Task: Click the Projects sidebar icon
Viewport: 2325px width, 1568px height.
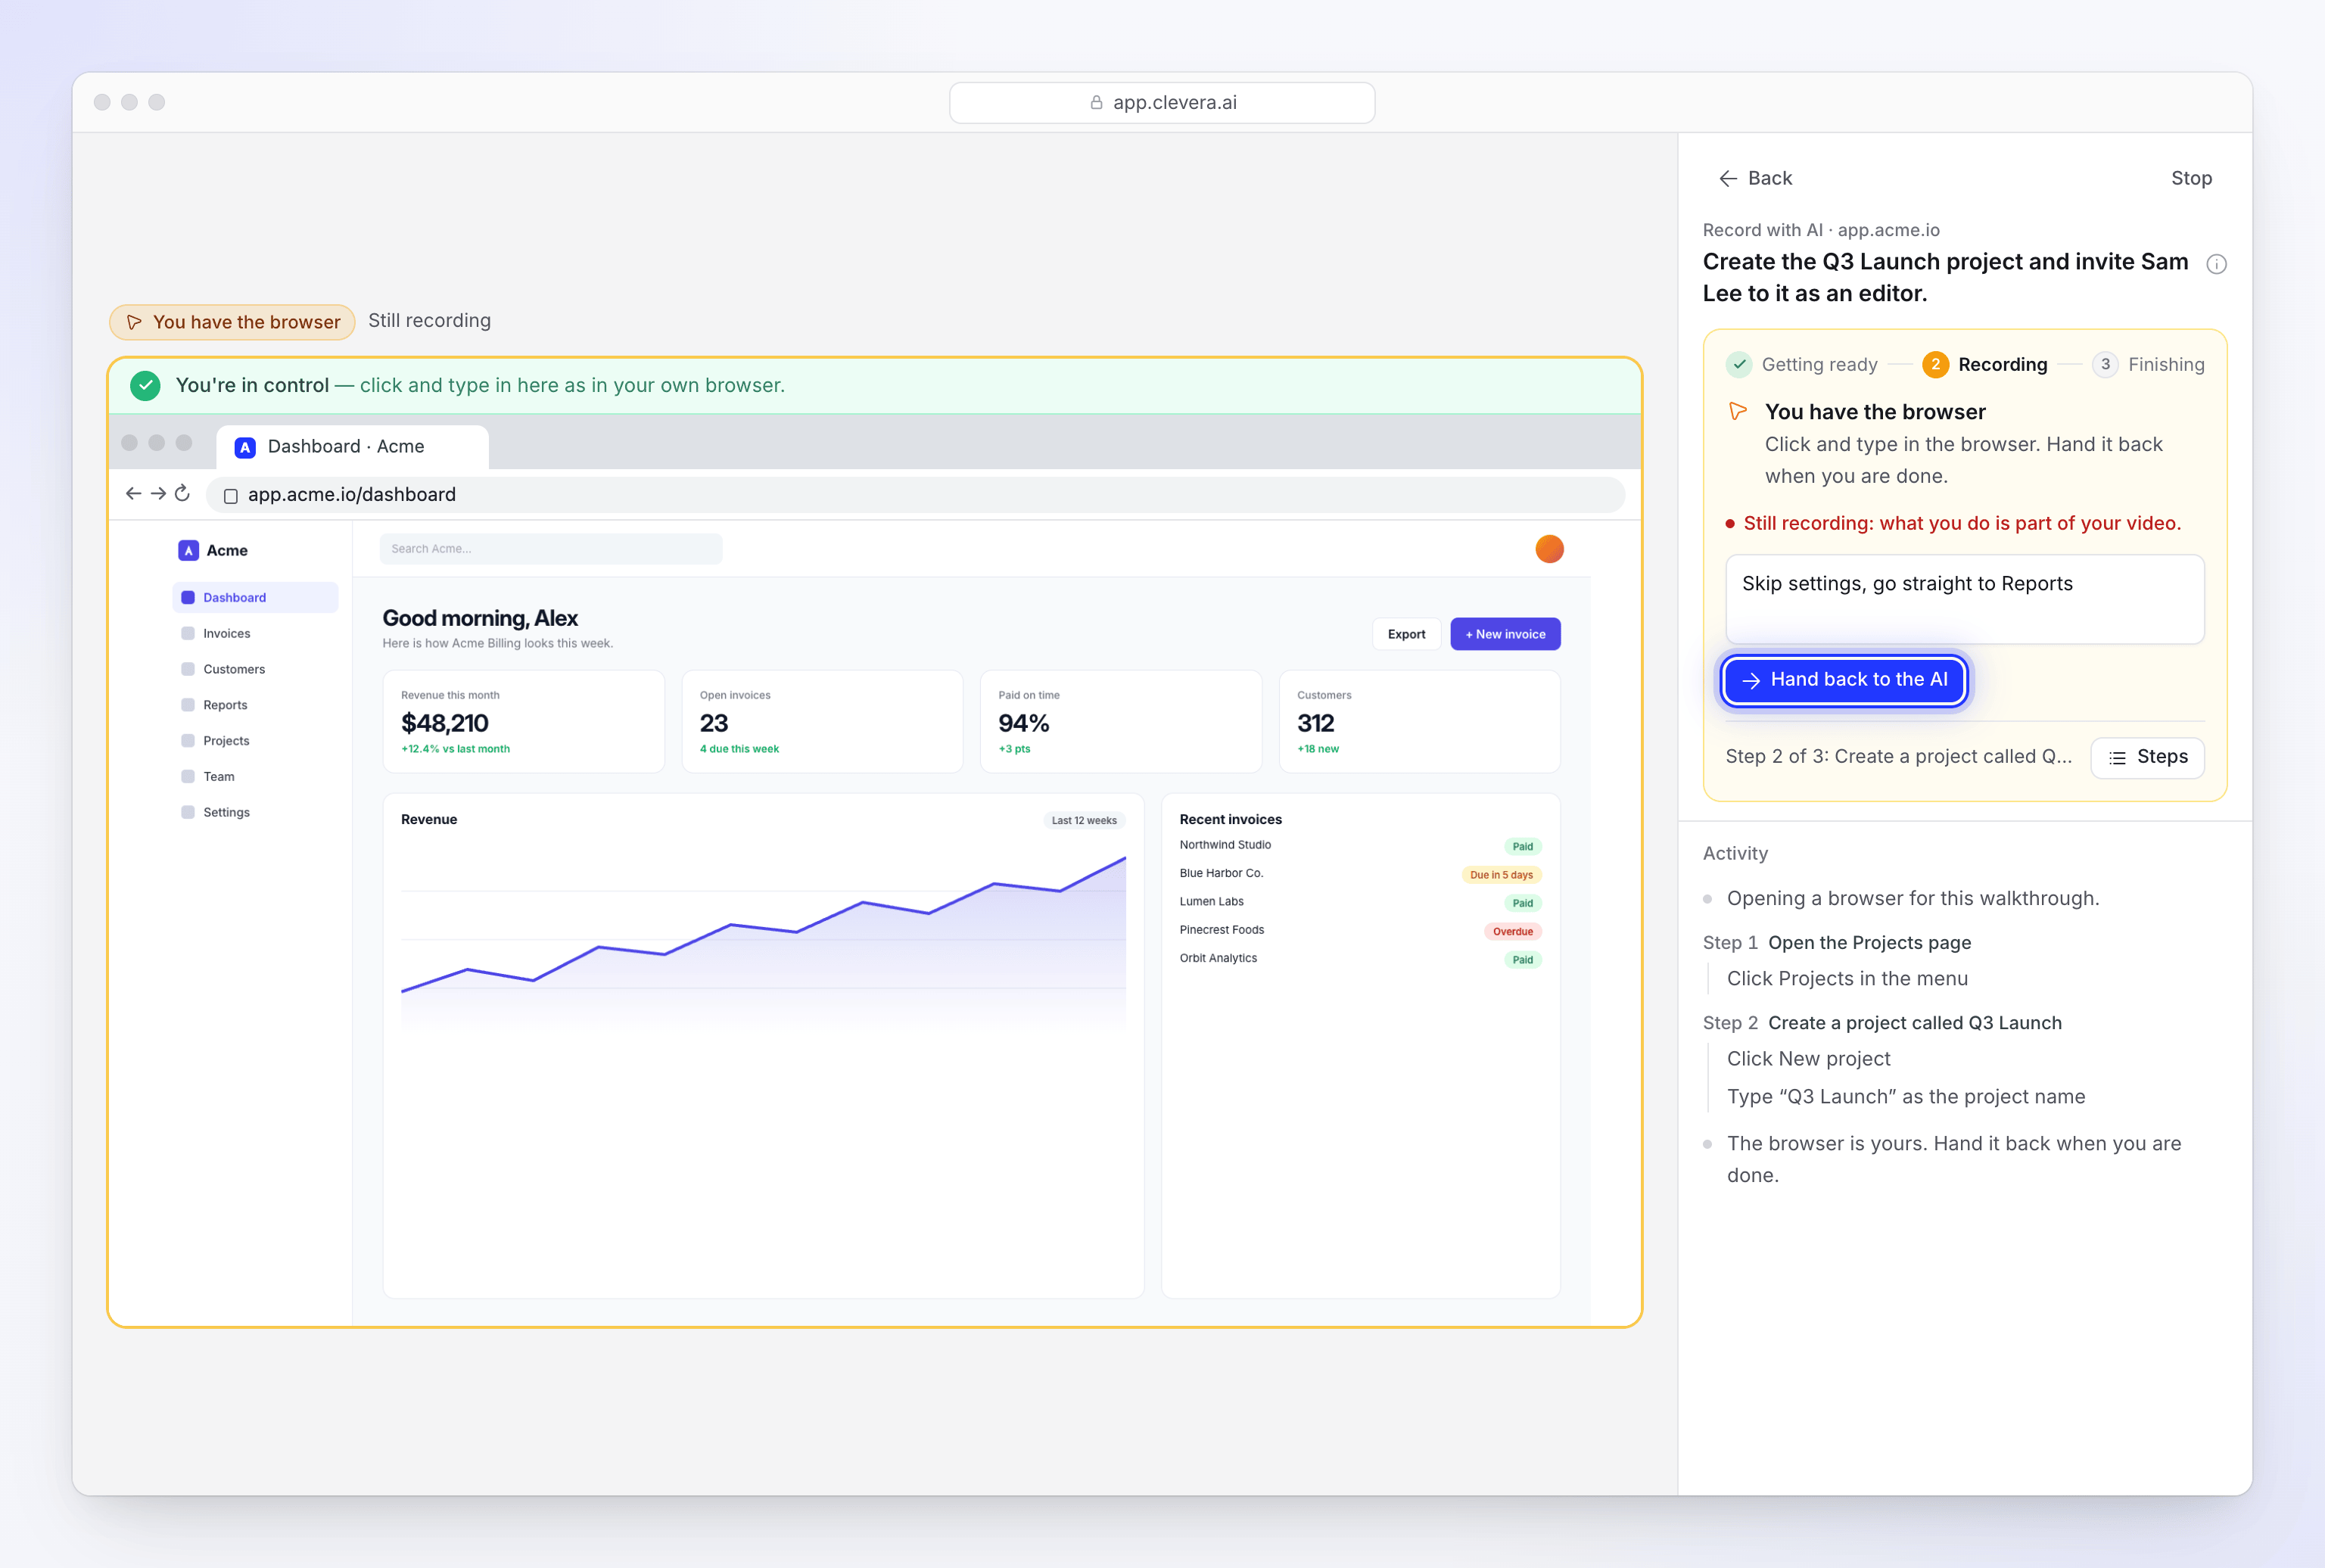Action: 187,741
